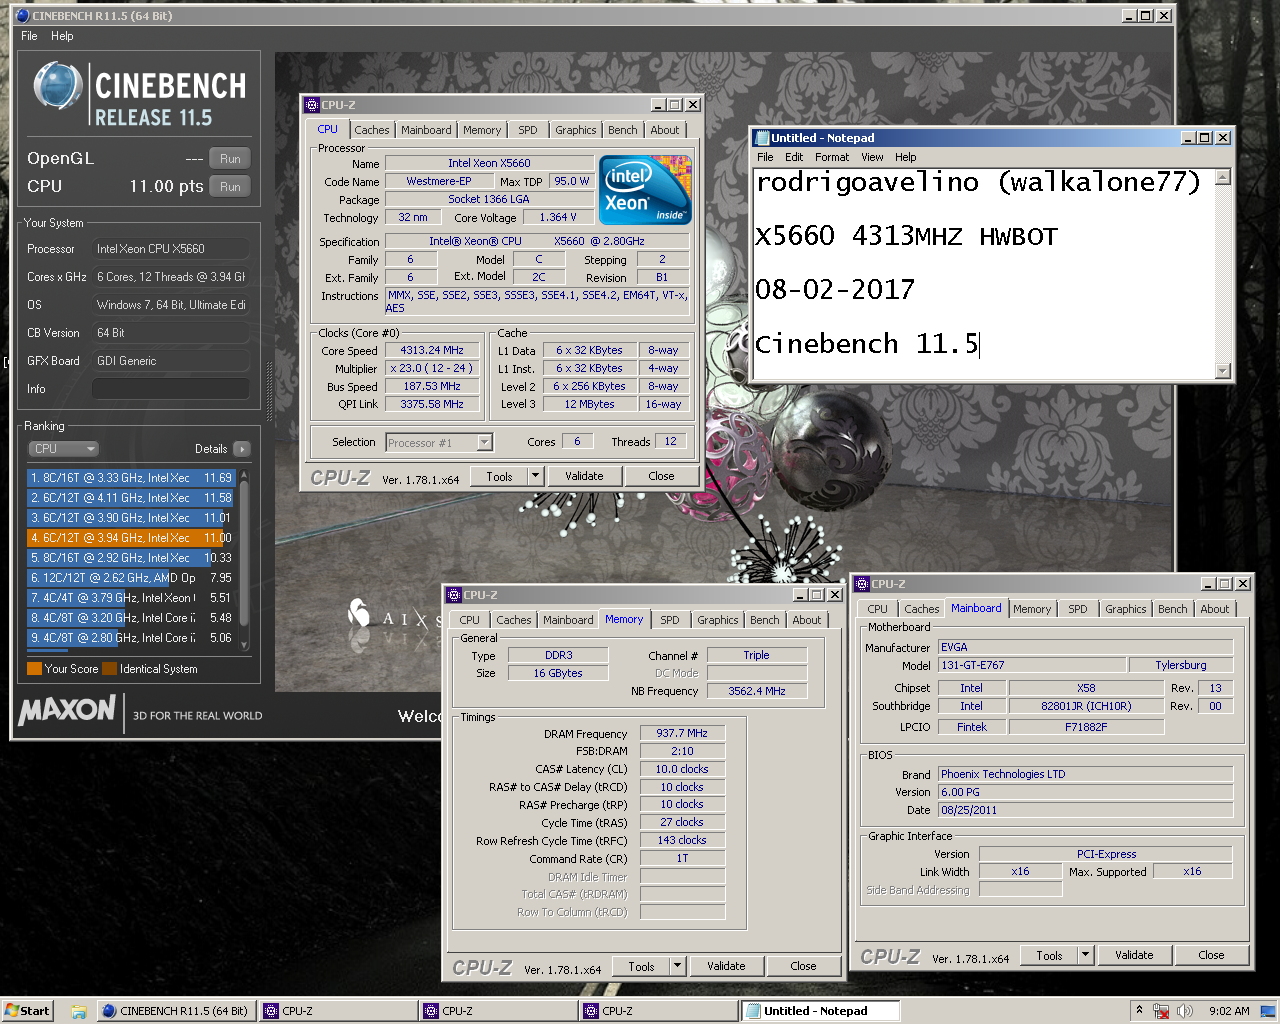Viewport: 1280px width, 1024px height.
Task: Click the Intel Xeon inside logo
Action: pos(645,189)
